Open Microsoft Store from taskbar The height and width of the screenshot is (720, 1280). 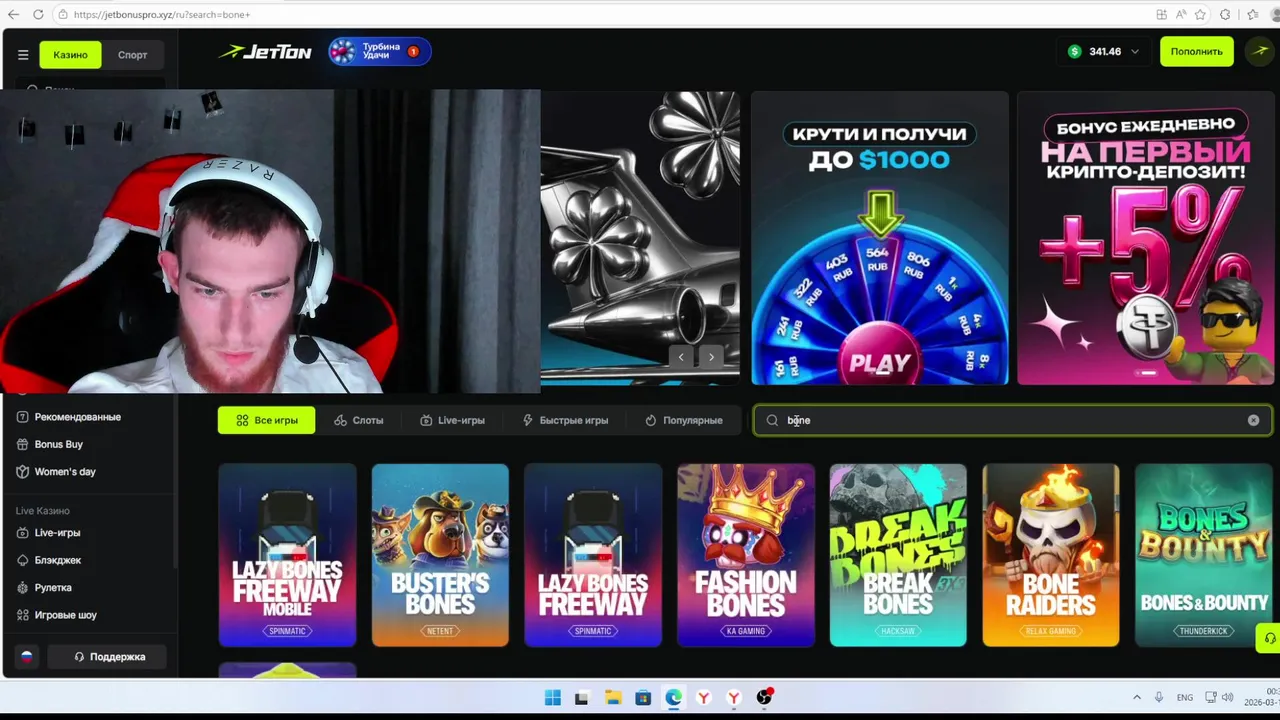(643, 698)
